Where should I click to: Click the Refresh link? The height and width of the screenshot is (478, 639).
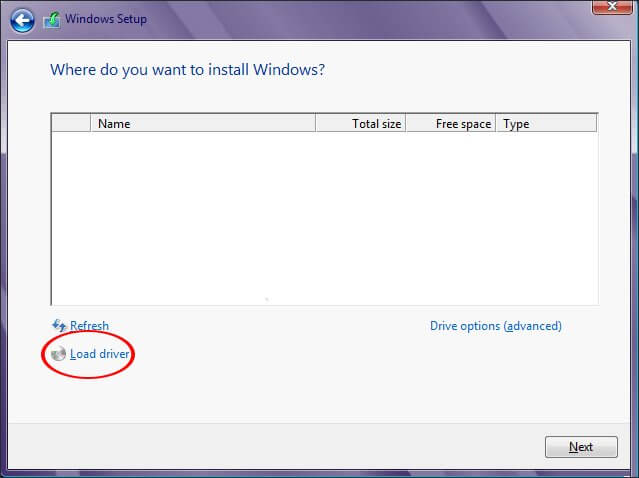click(89, 326)
